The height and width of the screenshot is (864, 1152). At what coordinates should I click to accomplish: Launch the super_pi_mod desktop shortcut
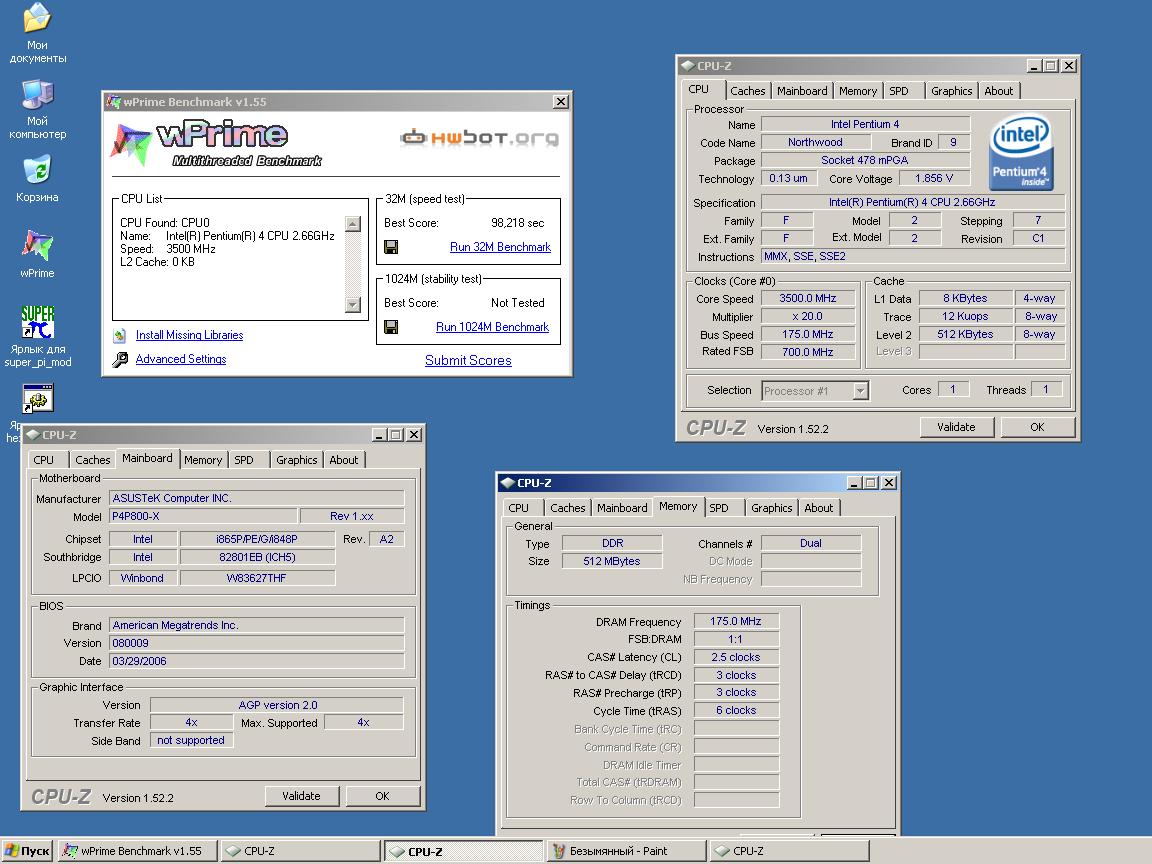coord(37,336)
